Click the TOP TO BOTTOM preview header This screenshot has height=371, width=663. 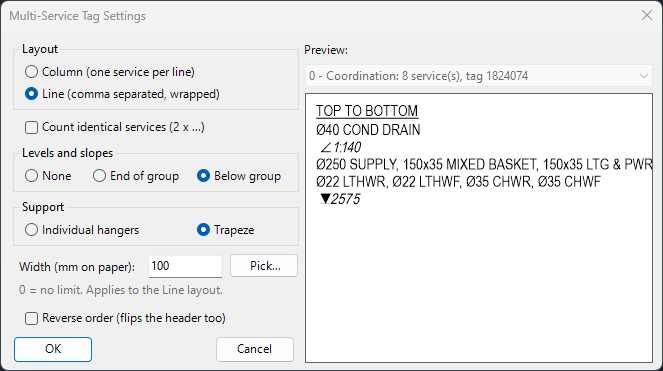[x=367, y=111]
